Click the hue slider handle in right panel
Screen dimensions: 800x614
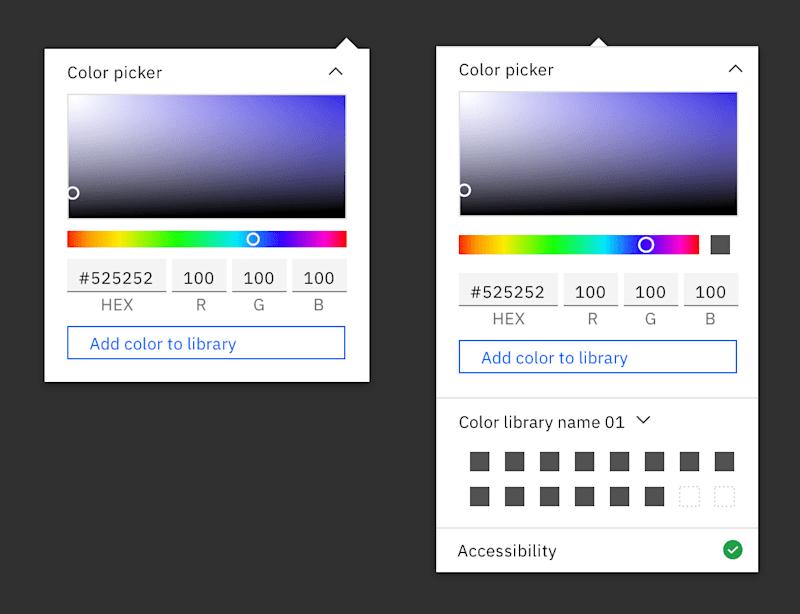pyautogui.click(x=646, y=245)
